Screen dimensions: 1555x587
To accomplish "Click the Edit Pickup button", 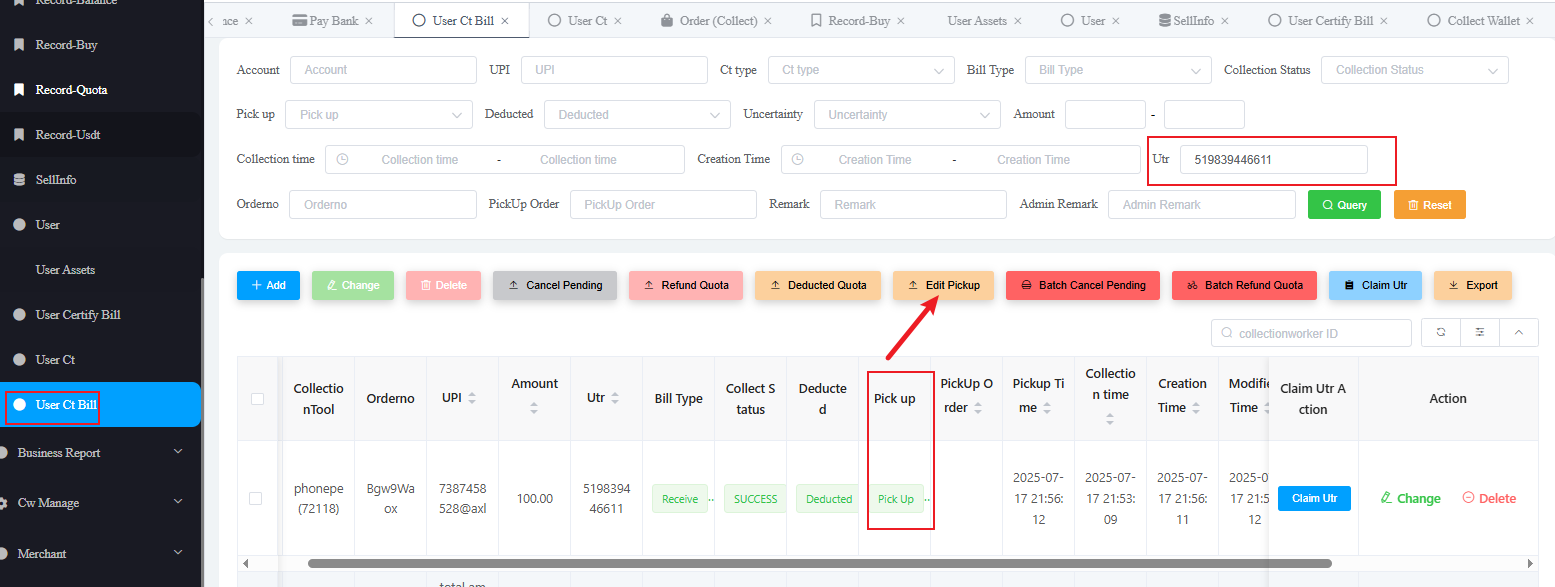I will (943, 285).
